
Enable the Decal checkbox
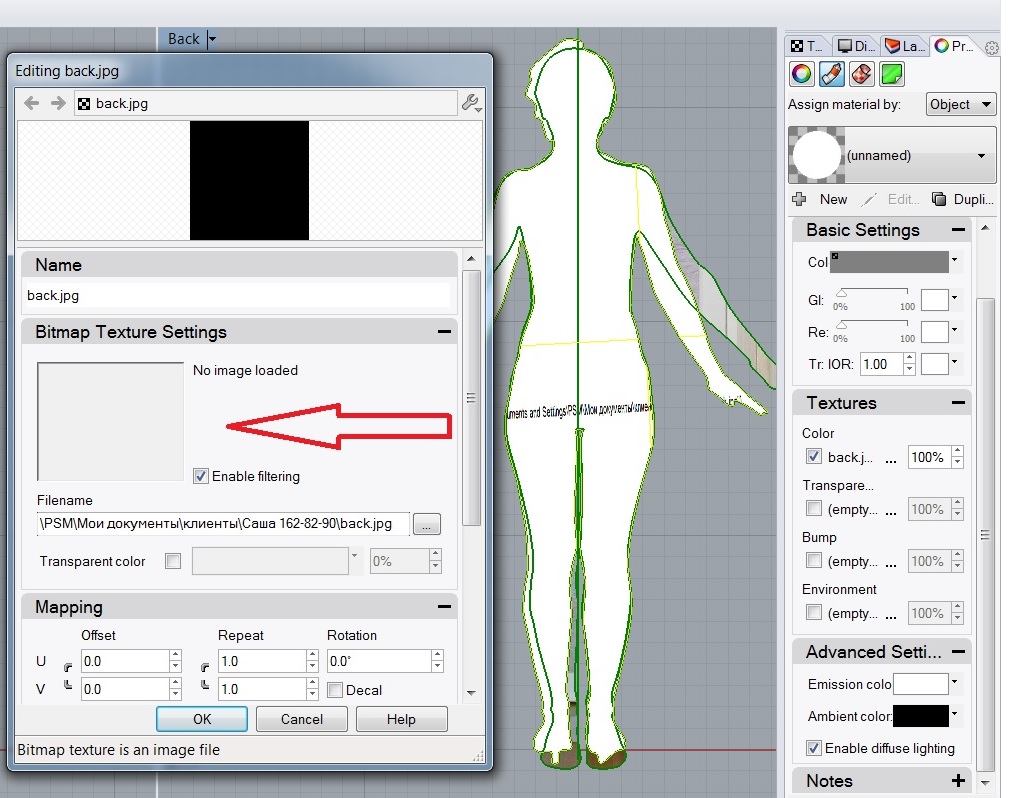(x=335, y=690)
